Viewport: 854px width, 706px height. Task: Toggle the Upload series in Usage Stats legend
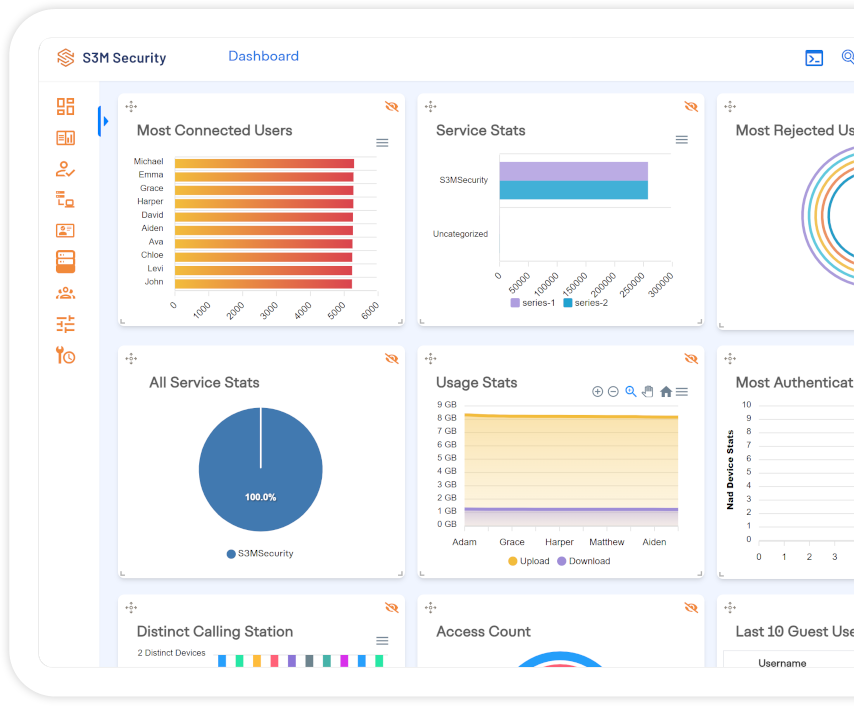[528, 561]
